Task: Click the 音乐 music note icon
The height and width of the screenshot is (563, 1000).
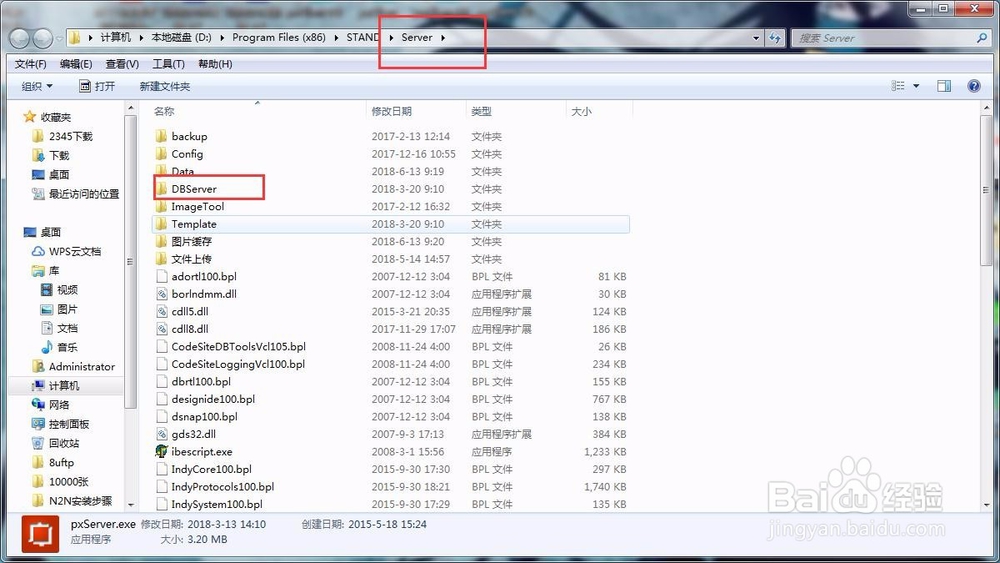Action: coord(47,347)
